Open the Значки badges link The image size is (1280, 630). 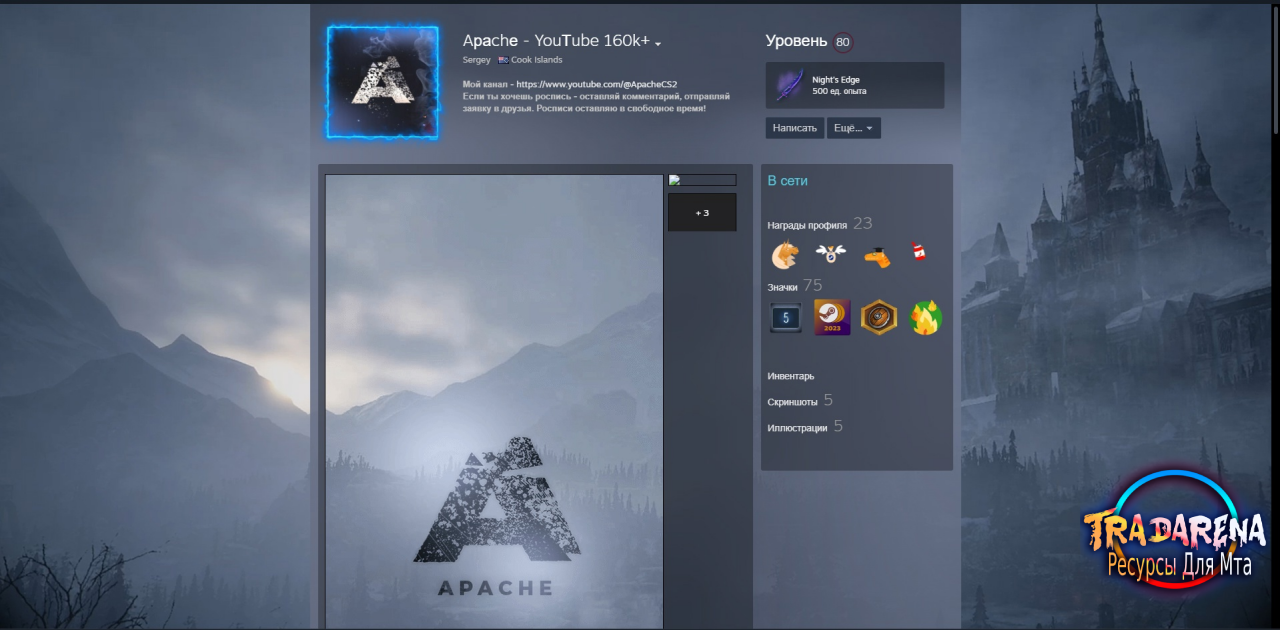point(782,287)
